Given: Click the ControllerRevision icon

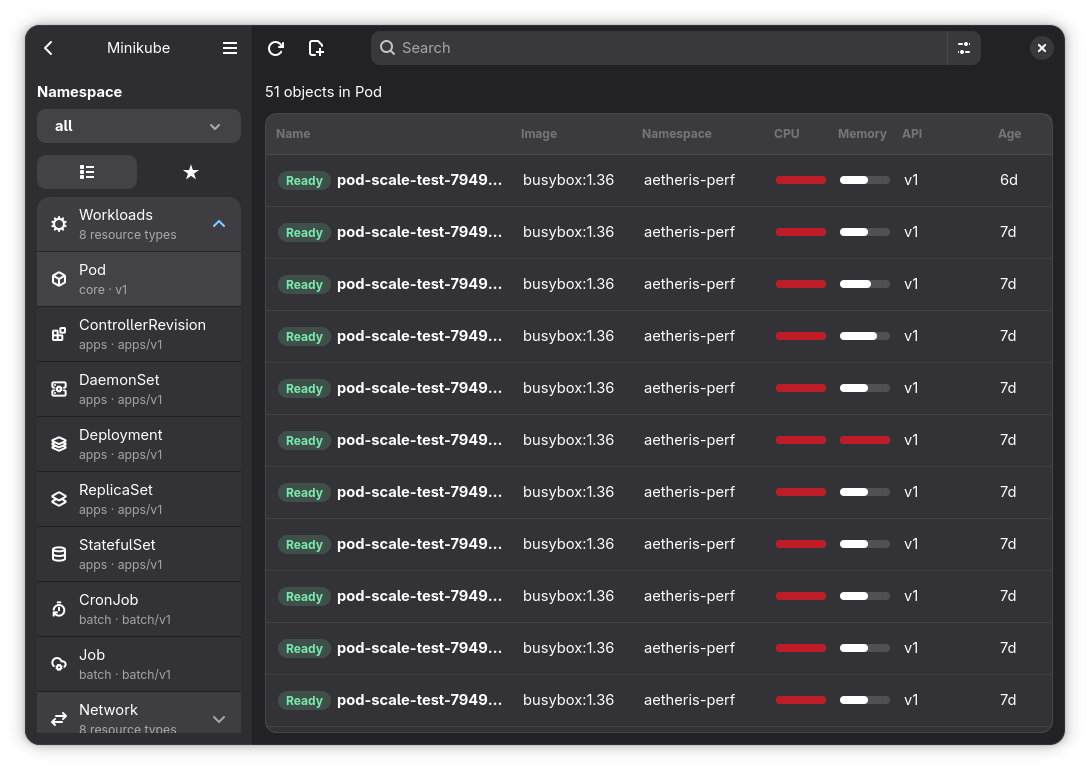Looking at the screenshot, I should point(59,334).
